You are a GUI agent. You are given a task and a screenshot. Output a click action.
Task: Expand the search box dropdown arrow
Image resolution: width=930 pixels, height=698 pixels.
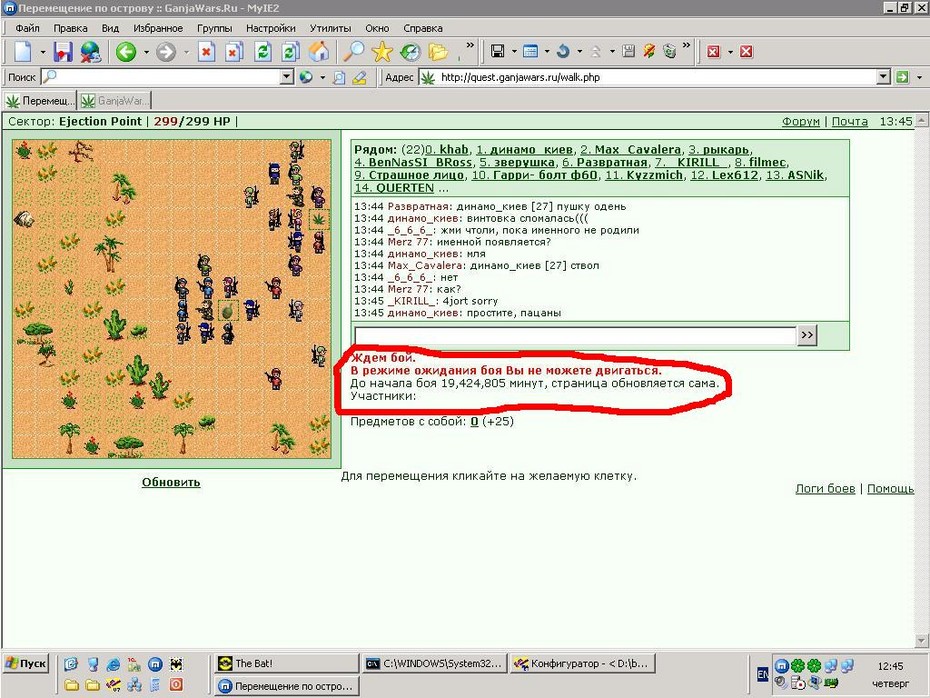287,77
